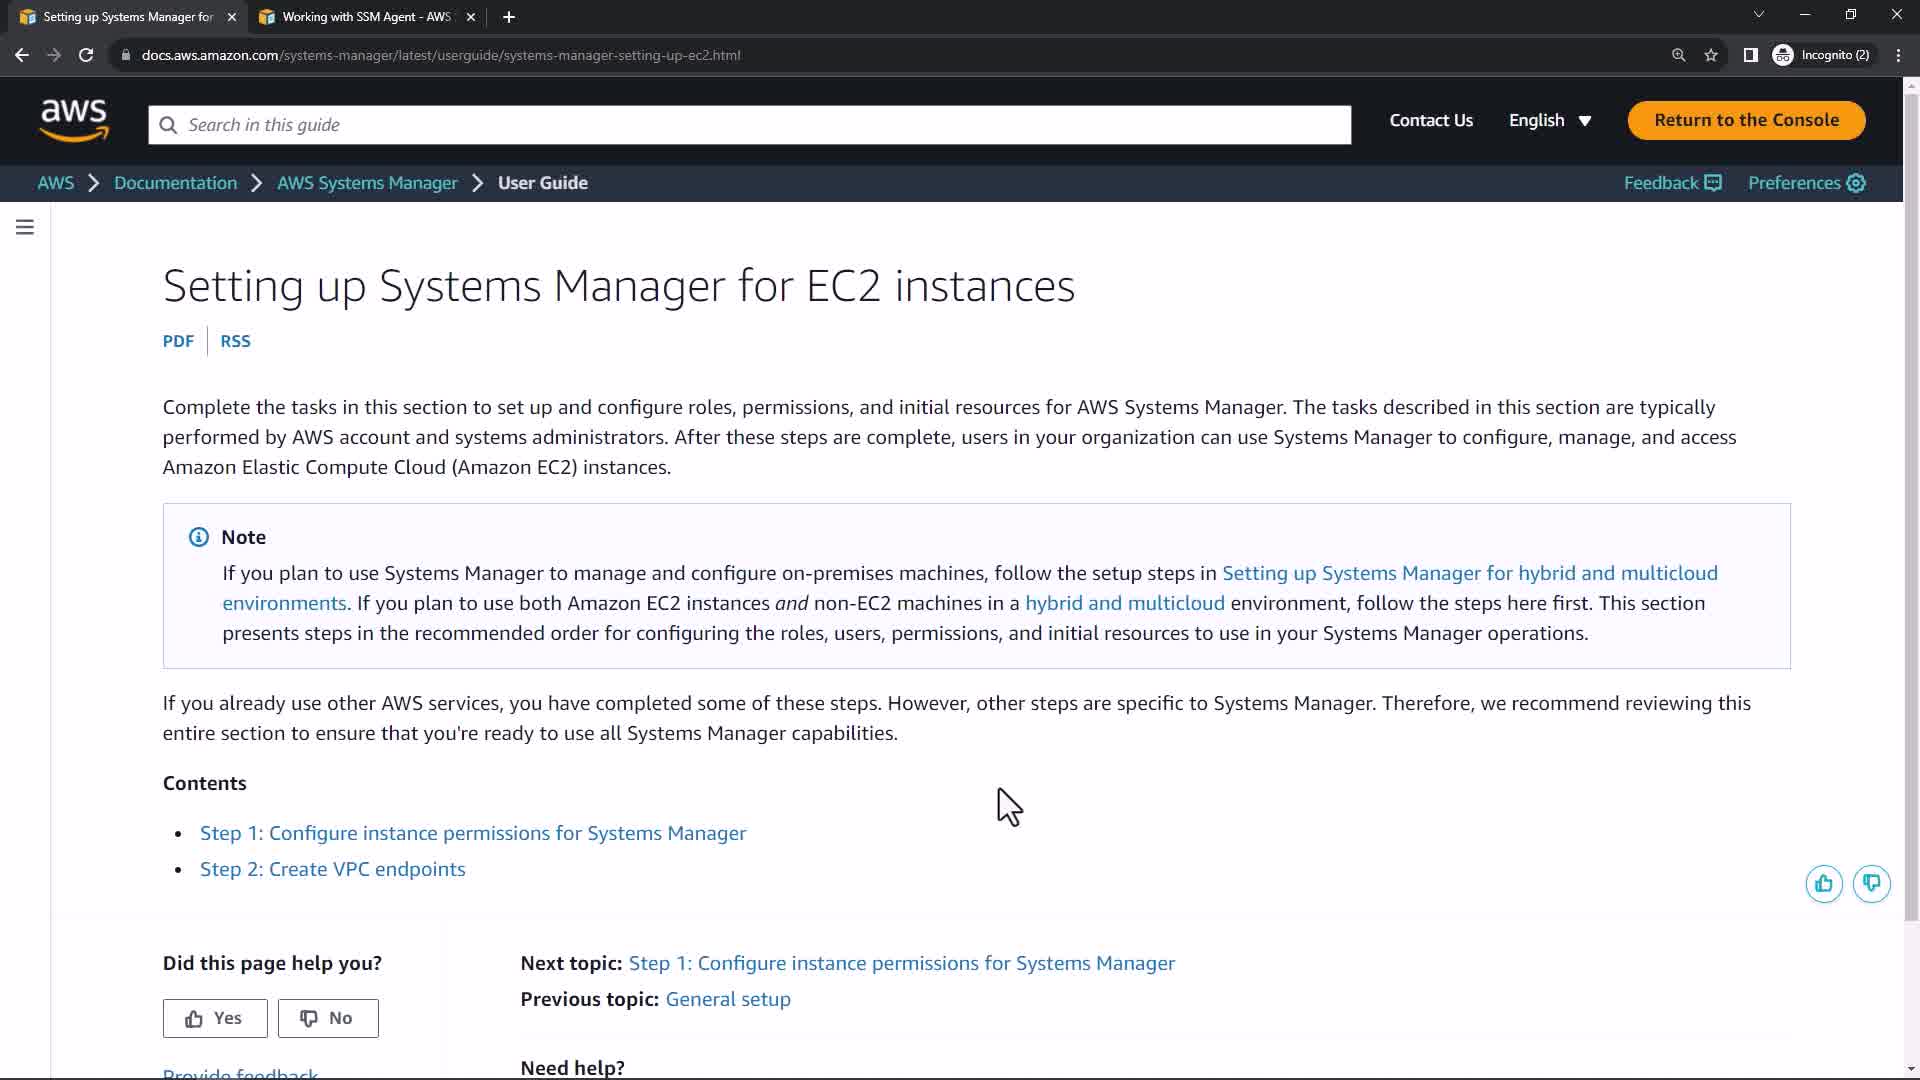The image size is (1920, 1080).
Task: Switch to Working with SSM Agent tab
Action: tap(365, 17)
